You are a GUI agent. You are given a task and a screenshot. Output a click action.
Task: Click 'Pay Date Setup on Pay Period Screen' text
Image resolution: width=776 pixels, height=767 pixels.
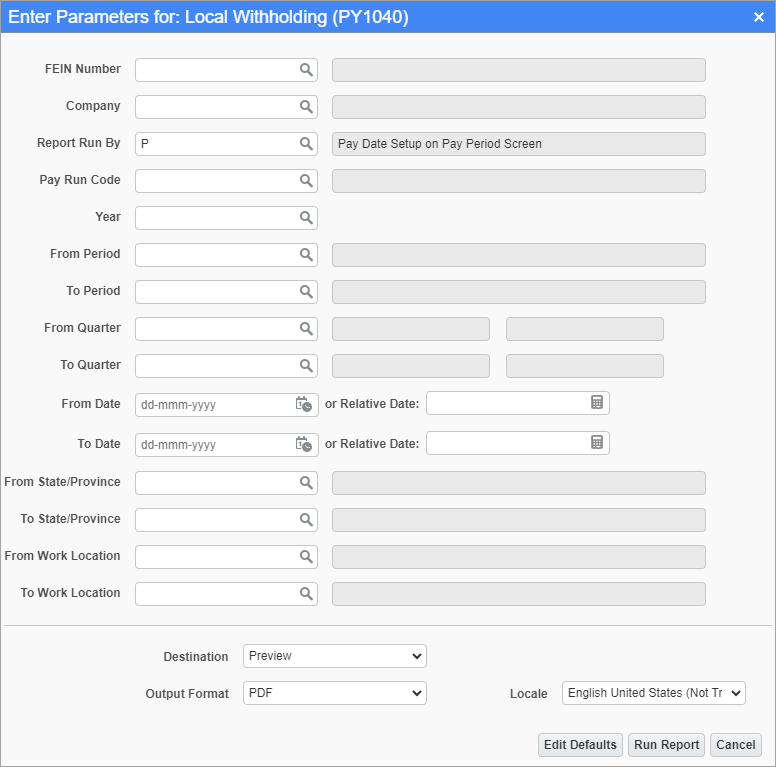(439, 144)
